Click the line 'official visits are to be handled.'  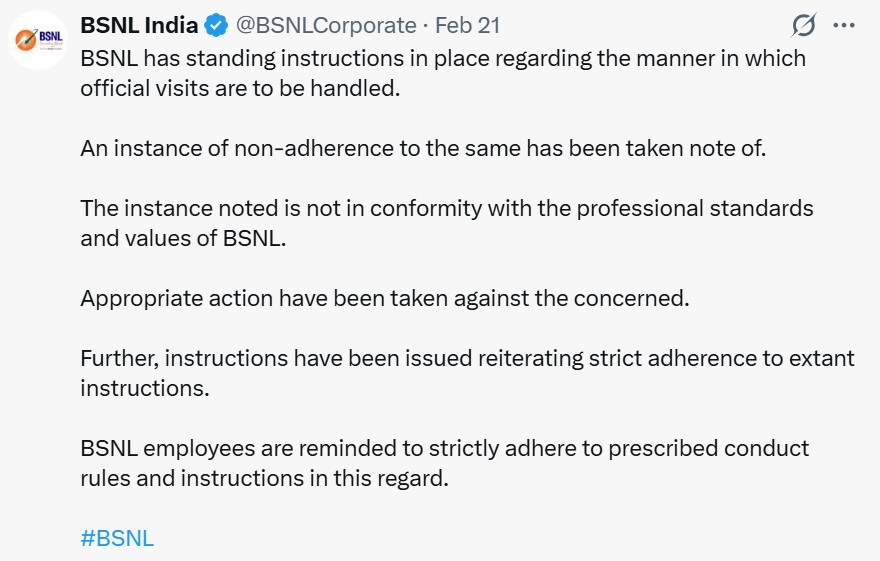pos(240,88)
